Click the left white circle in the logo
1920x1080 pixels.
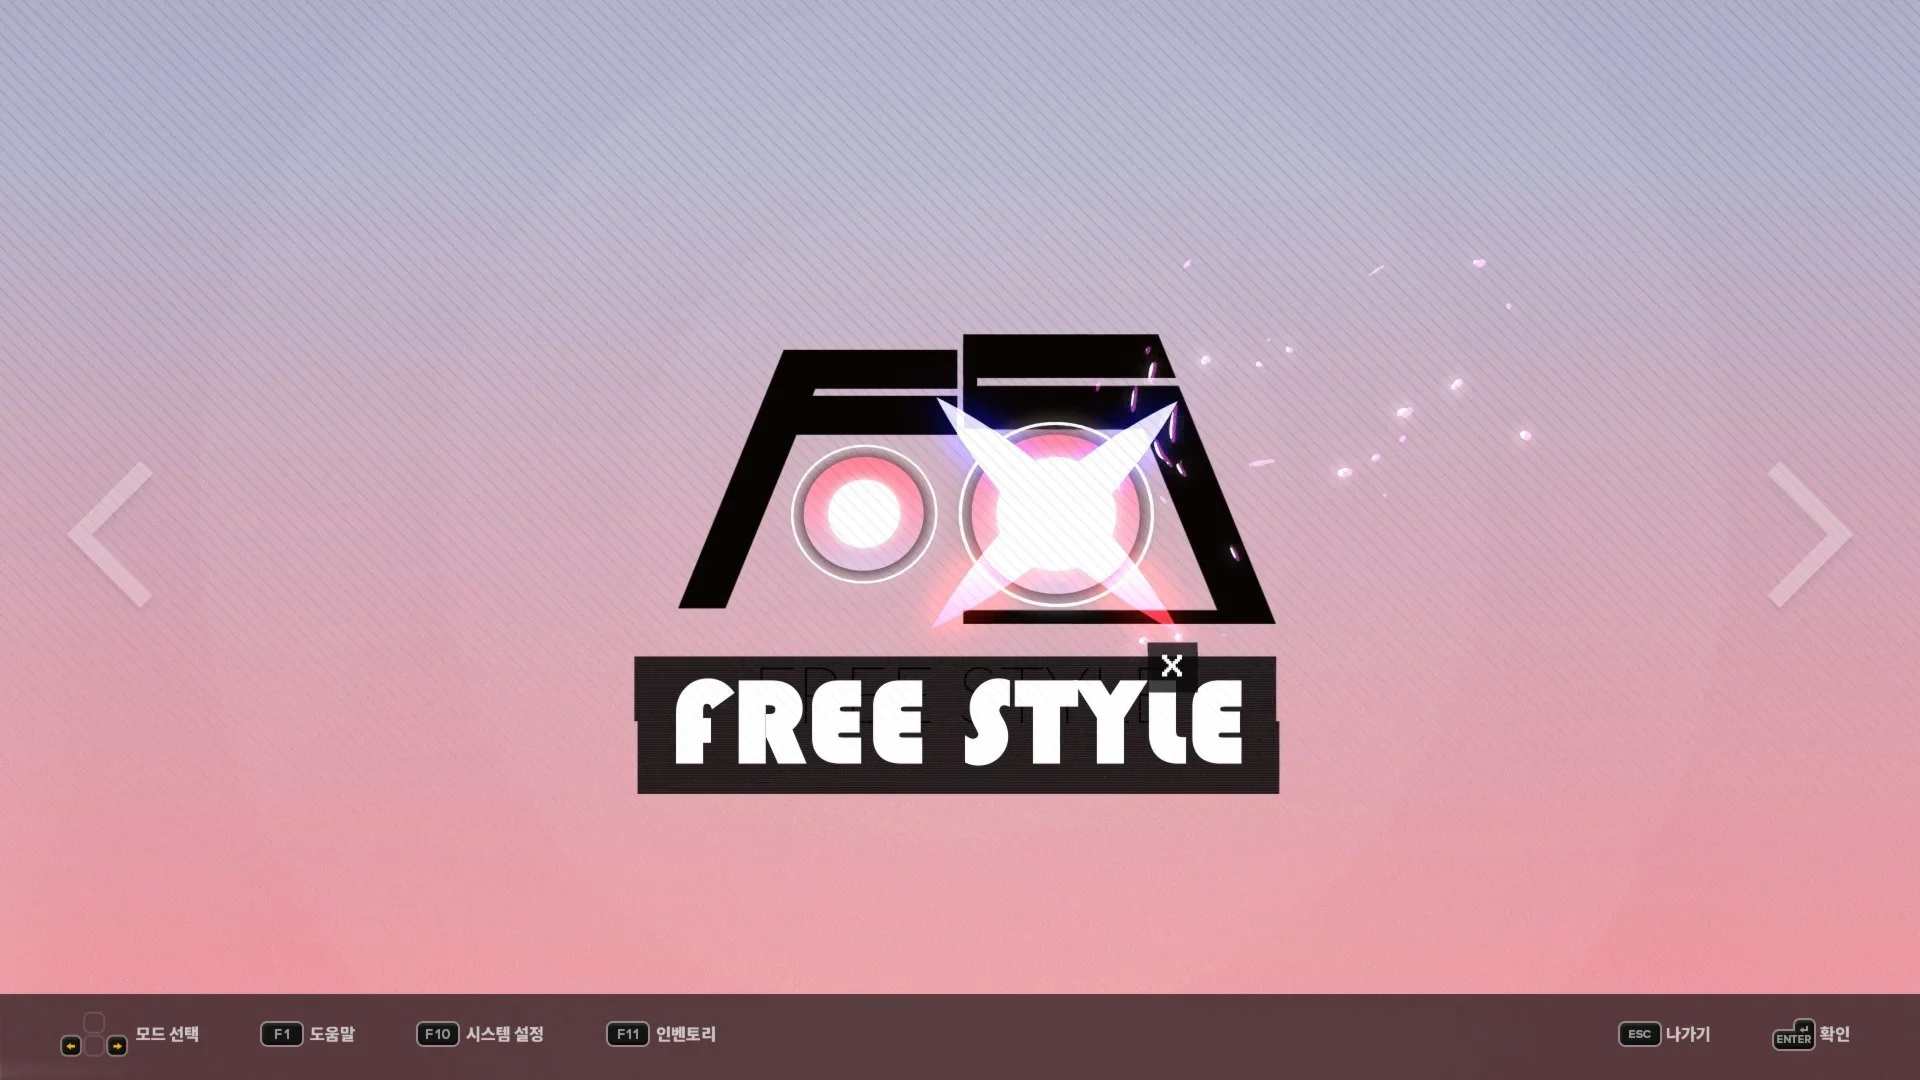863,513
